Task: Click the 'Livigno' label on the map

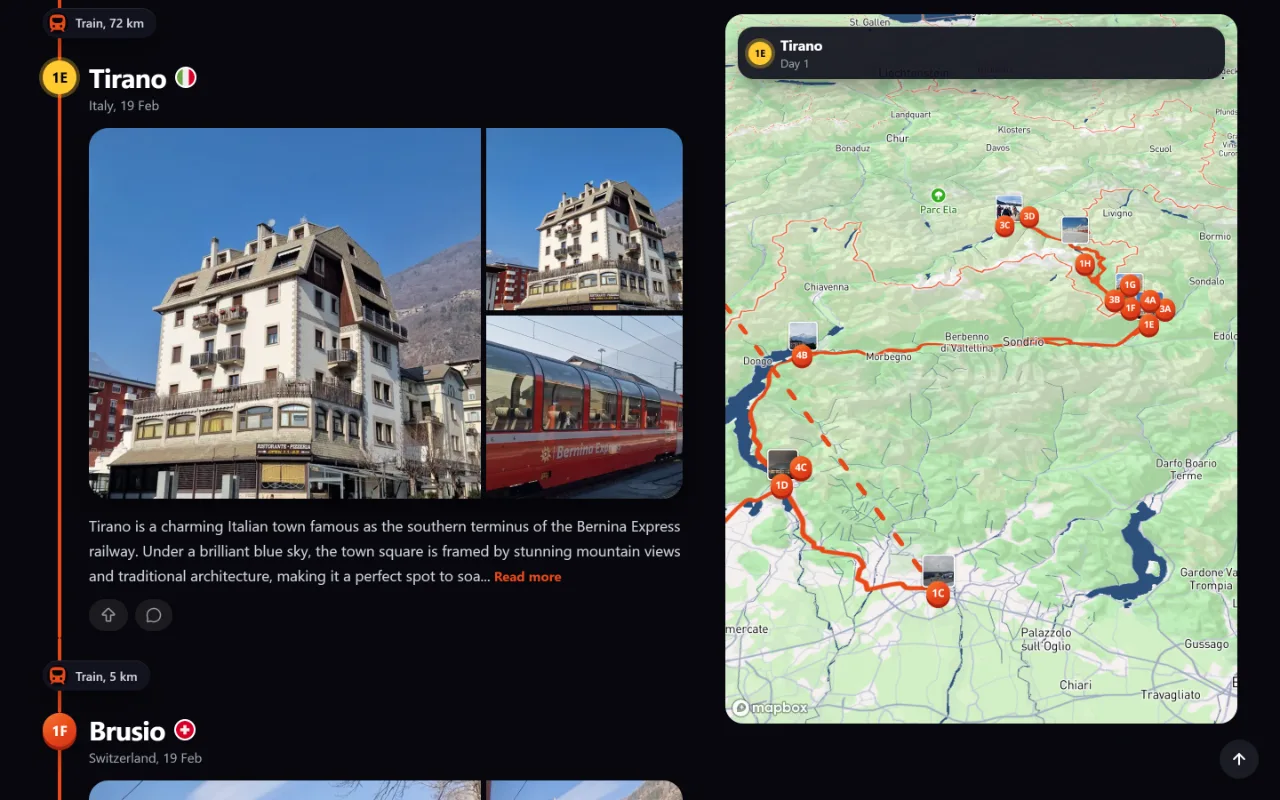Action: [1117, 213]
